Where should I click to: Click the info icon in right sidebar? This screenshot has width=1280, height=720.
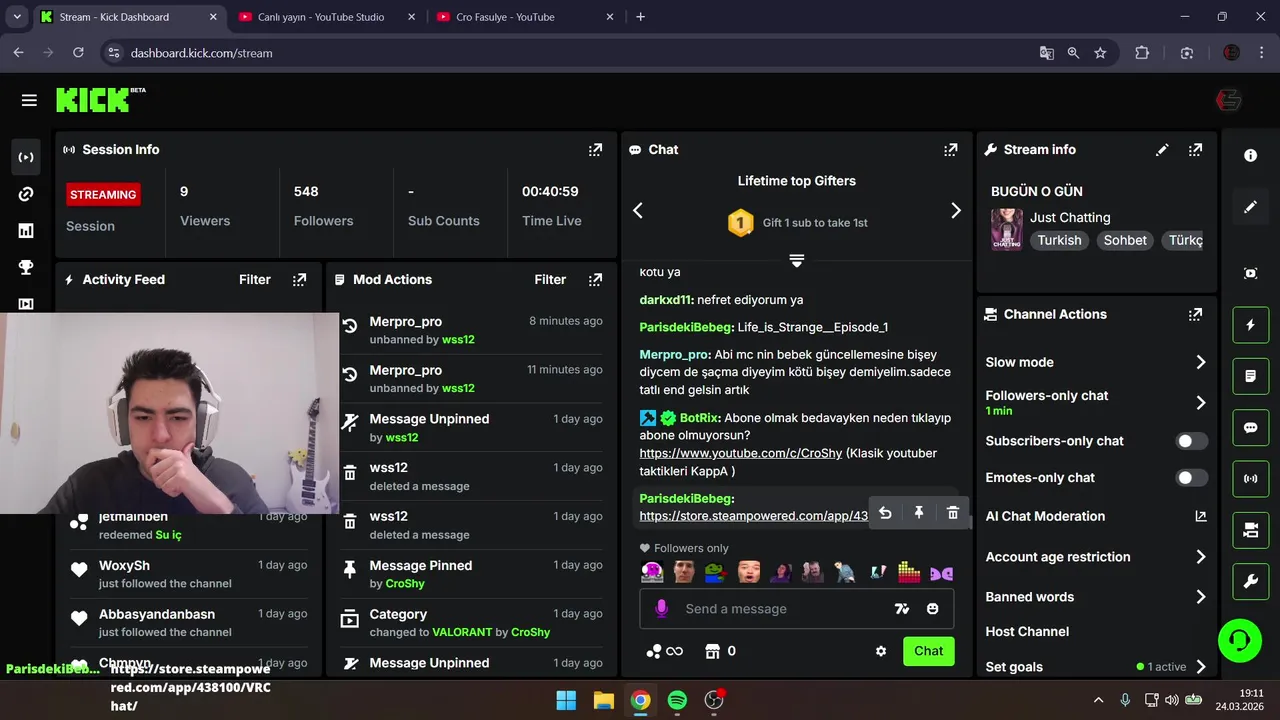(x=1251, y=156)
